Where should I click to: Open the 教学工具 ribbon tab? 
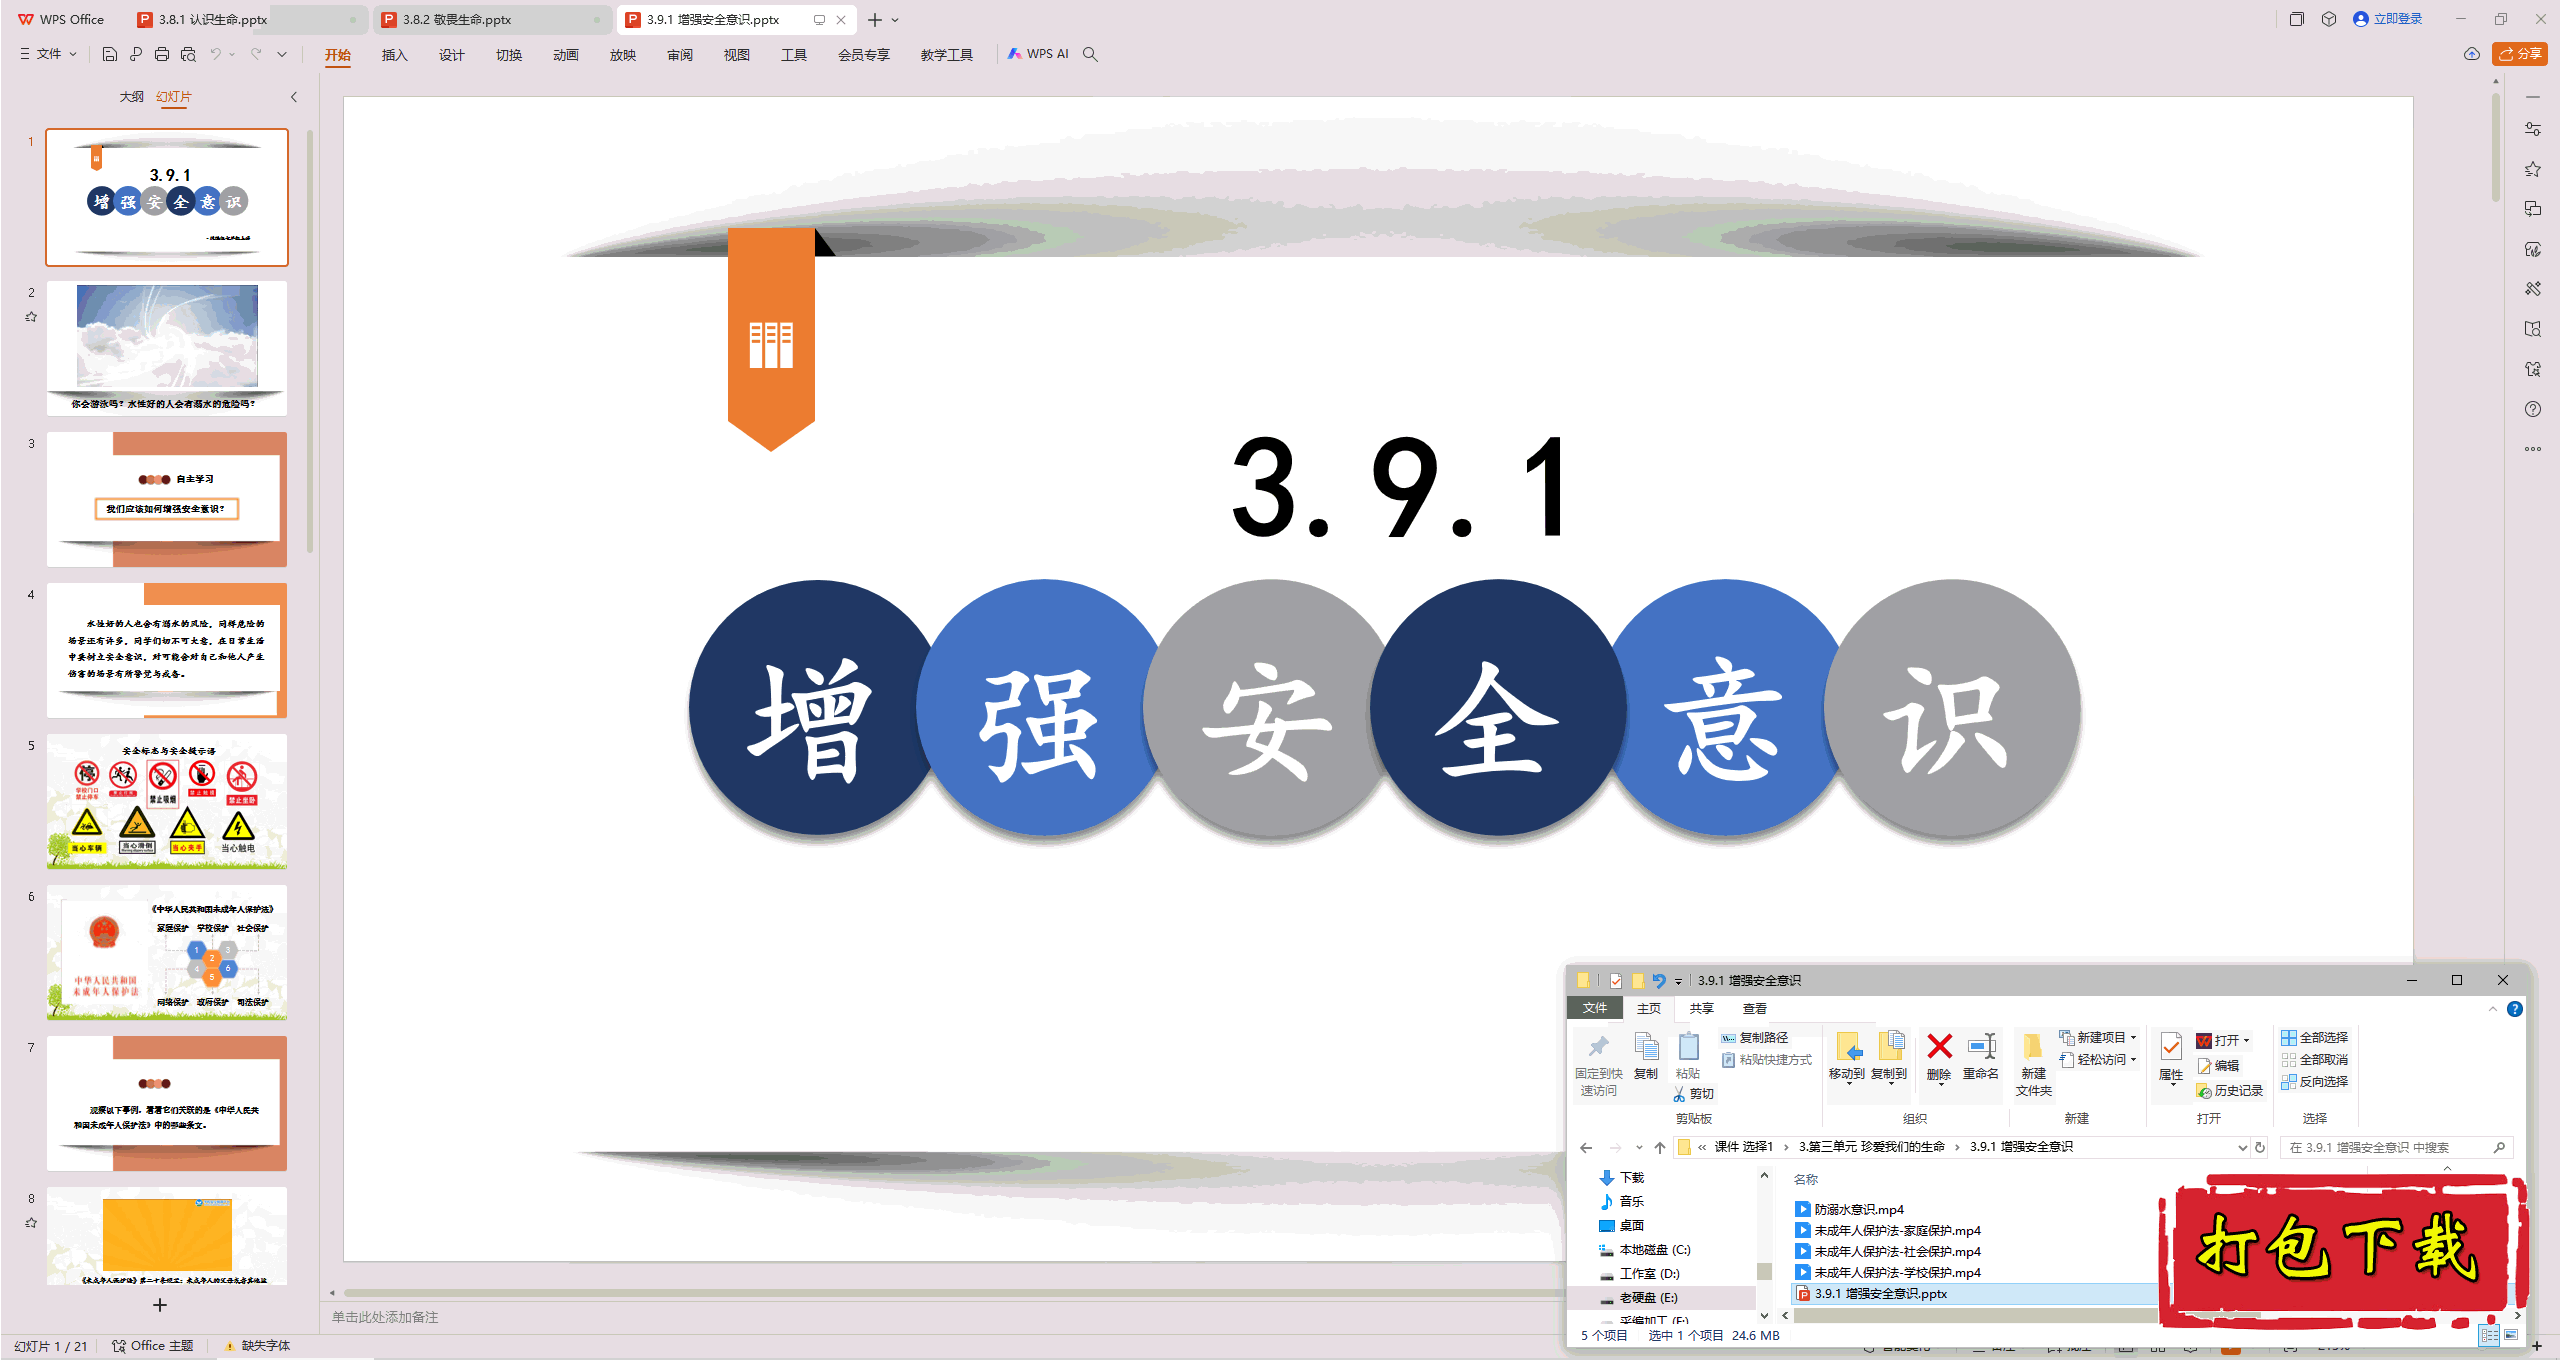(947, 55)
